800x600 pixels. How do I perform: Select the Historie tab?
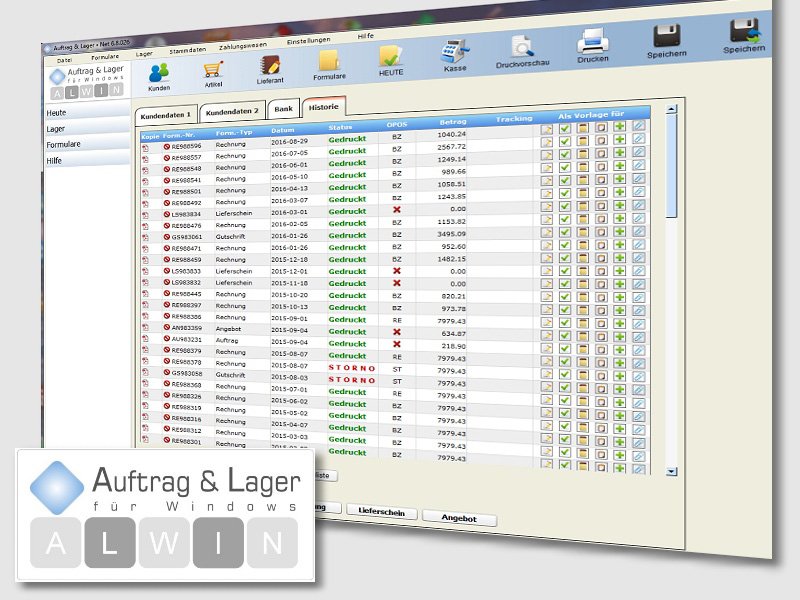click(x=323, y=106)
